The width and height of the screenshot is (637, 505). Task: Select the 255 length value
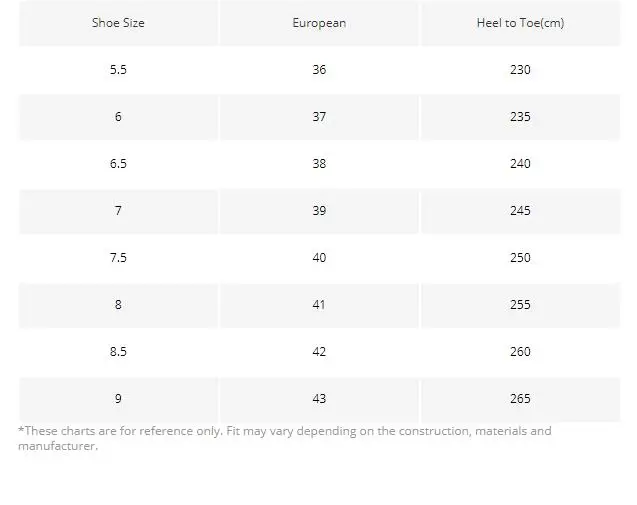pyautogui.click(x=520, y=305)
